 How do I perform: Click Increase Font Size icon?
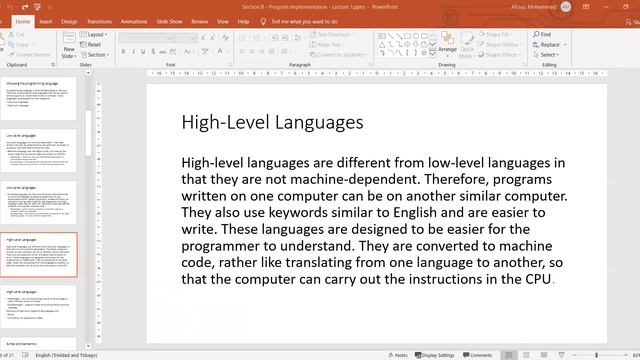[203, 38]
